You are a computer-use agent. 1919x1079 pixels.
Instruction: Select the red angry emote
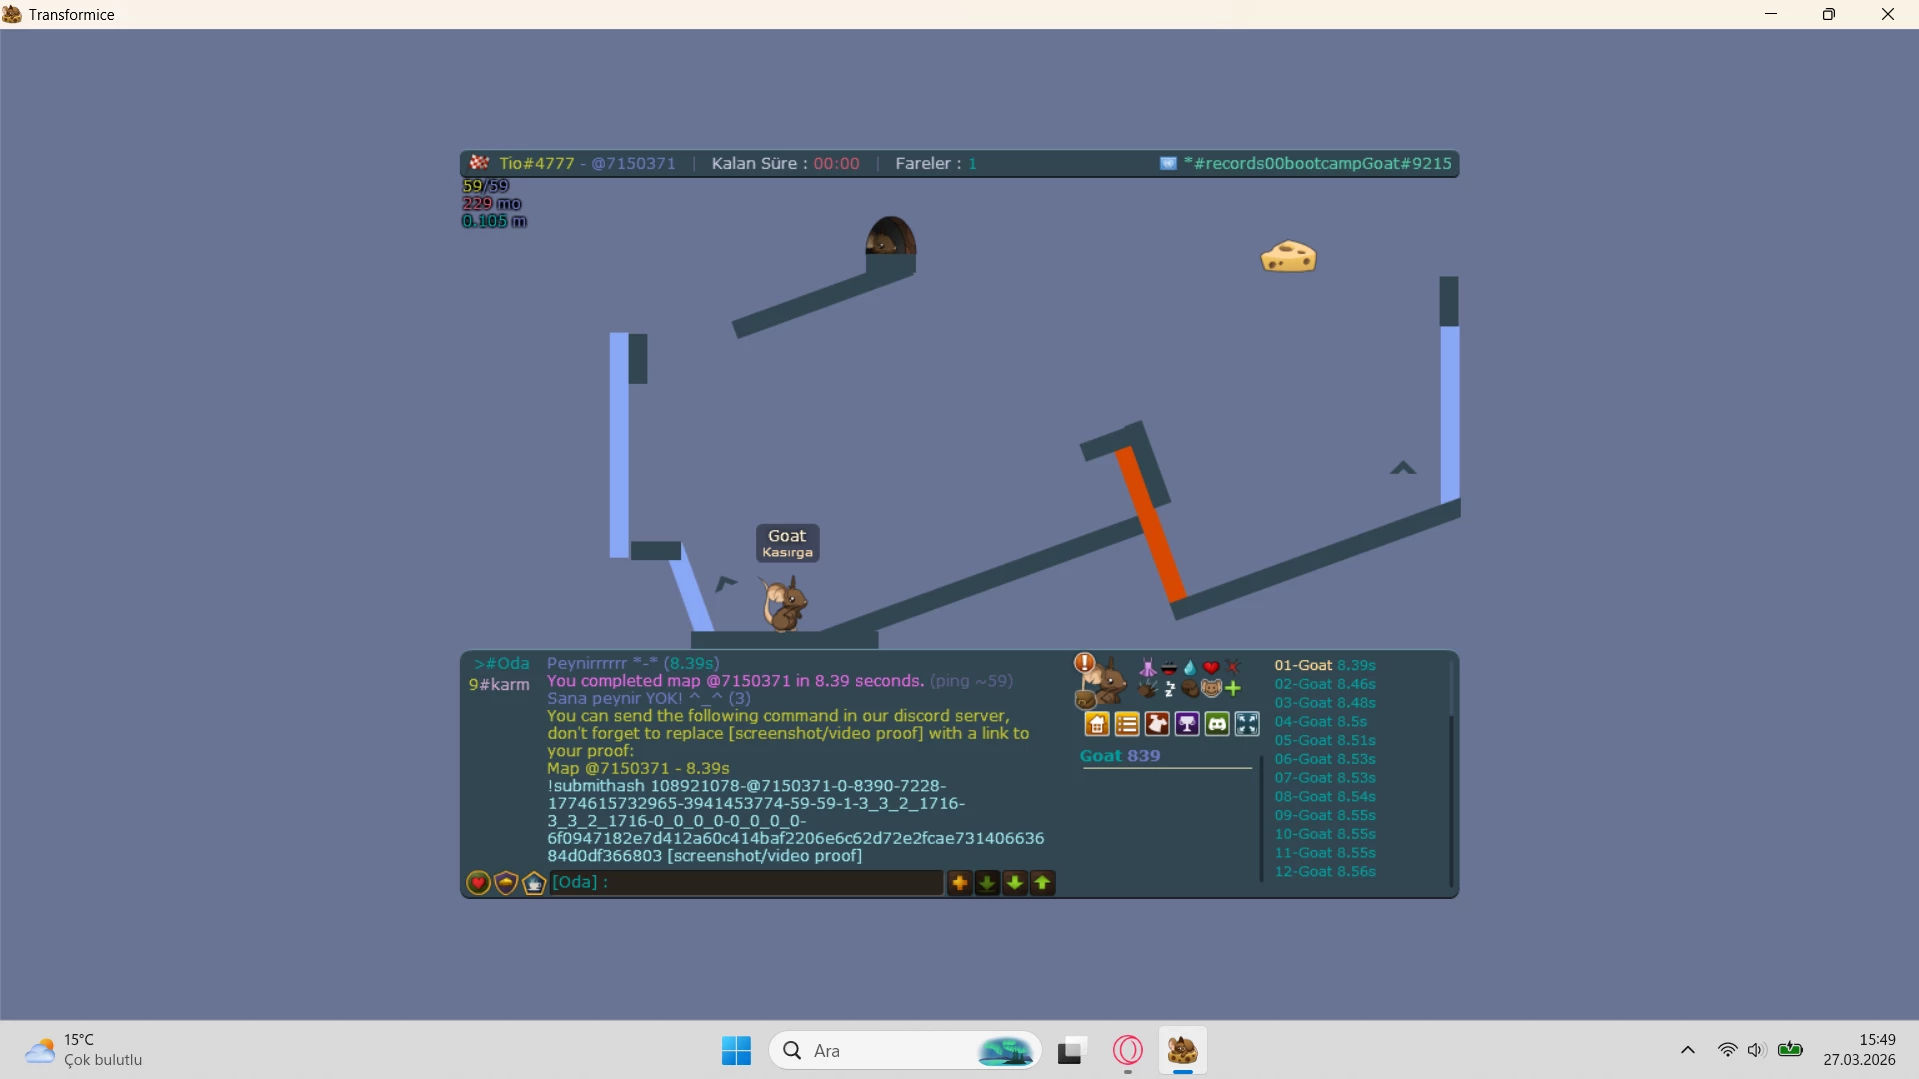click(x=1232, y=667)
